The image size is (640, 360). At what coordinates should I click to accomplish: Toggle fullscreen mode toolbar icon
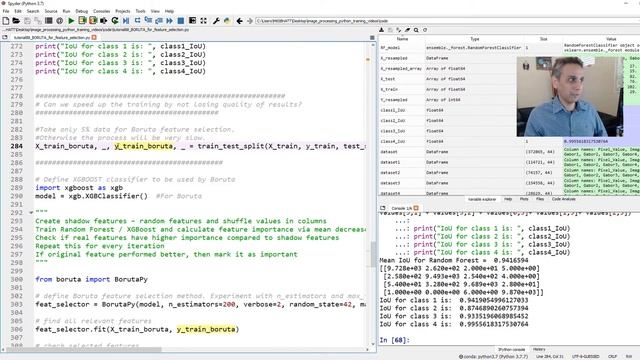pyautogui.click(x=203, y=21)
